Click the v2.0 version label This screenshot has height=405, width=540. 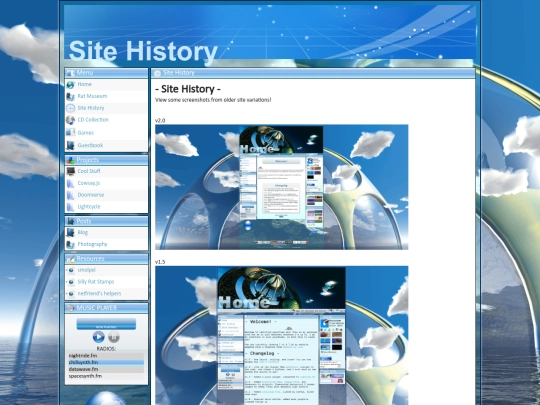pos(160,121)
